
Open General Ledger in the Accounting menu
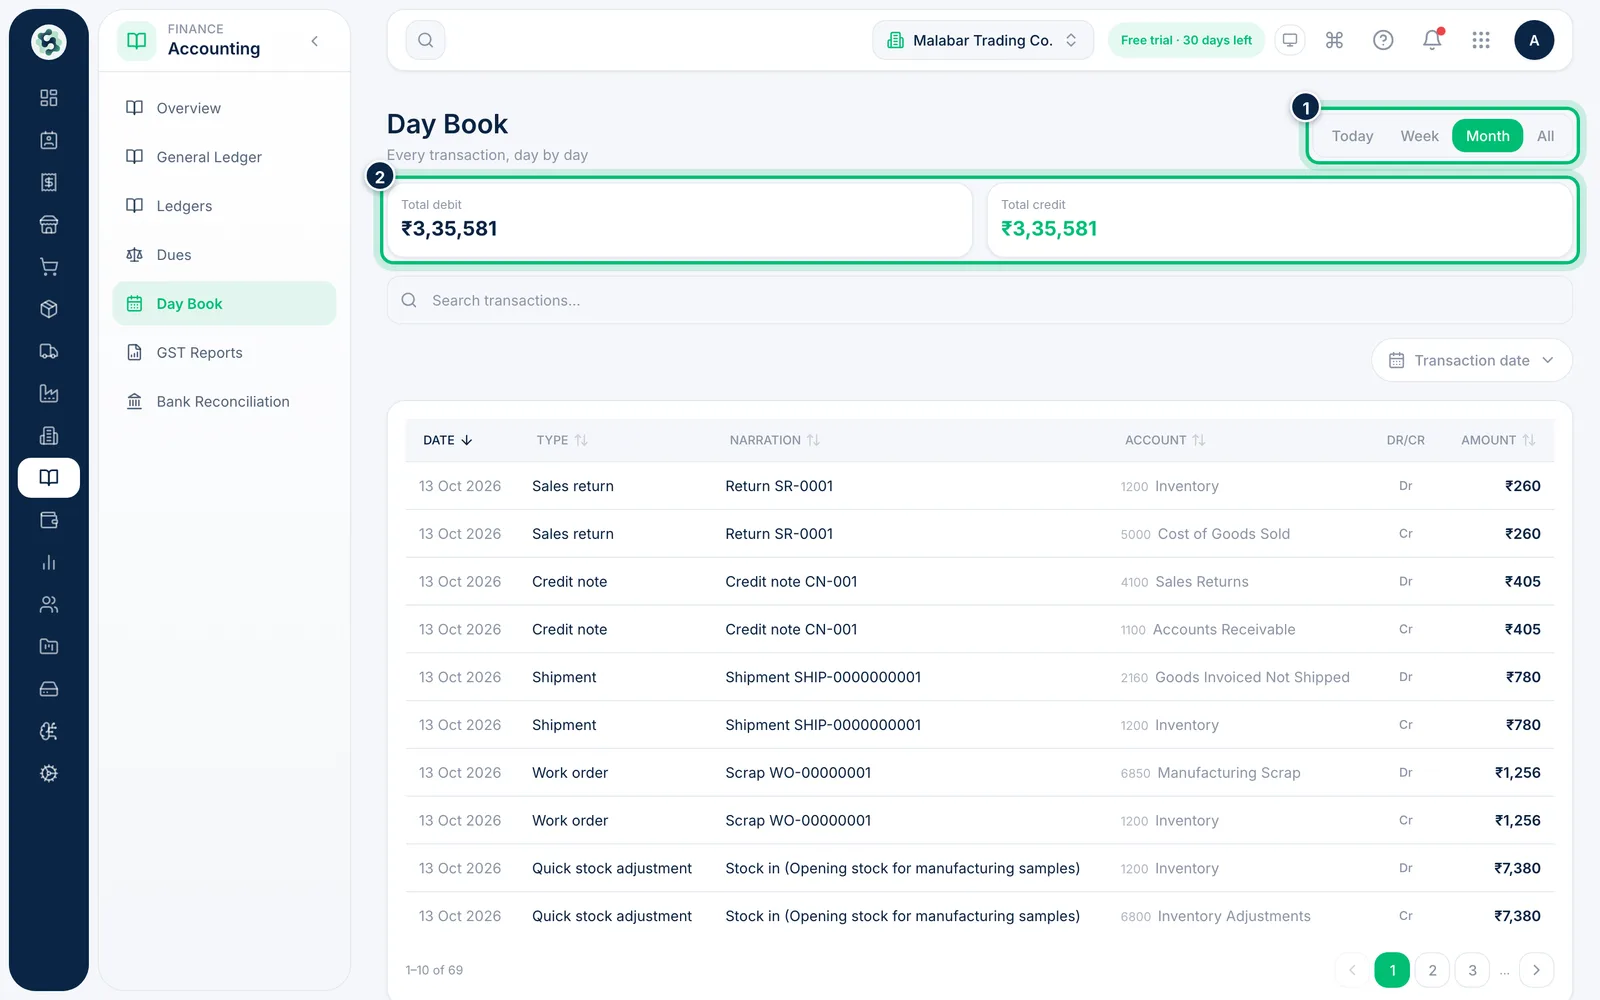(224, 157)
